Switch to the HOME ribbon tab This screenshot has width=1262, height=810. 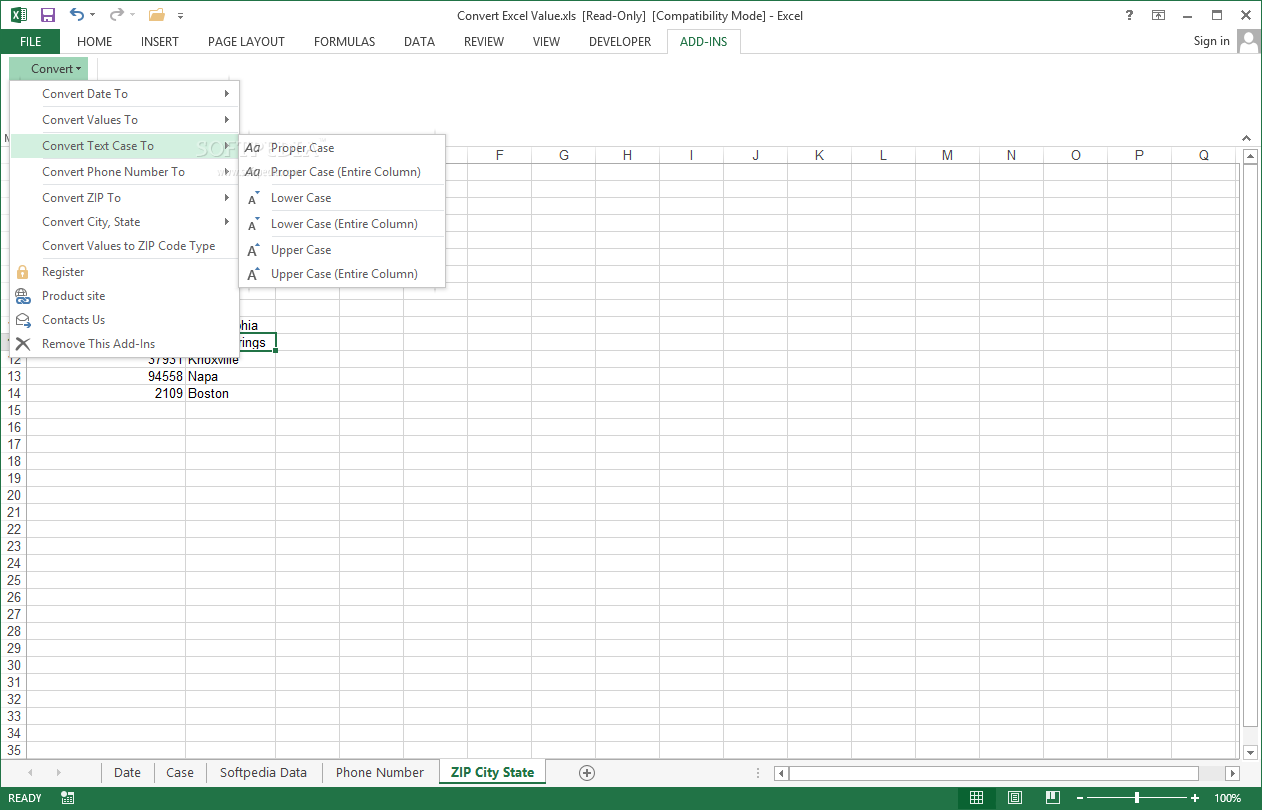click(95, 42)
